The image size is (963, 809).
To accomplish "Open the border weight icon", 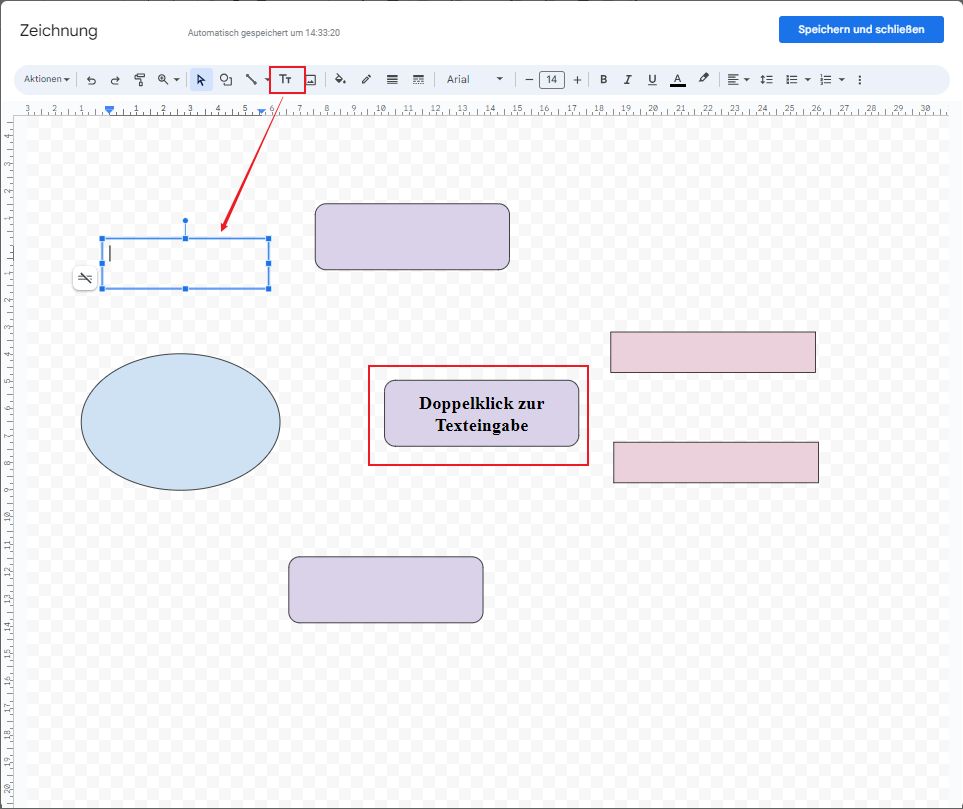I will click(392, 80).
